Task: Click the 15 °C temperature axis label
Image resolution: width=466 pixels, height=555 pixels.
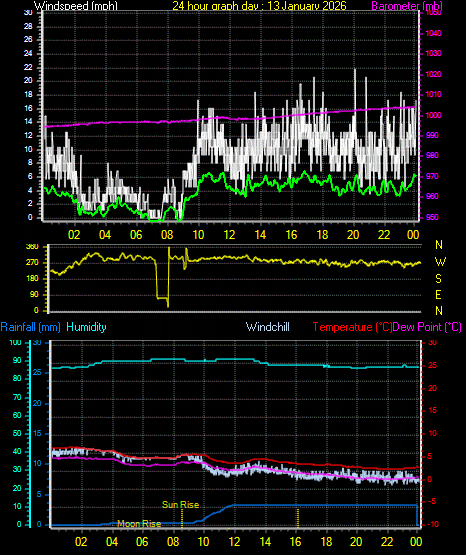Action: tap(432, 411)
